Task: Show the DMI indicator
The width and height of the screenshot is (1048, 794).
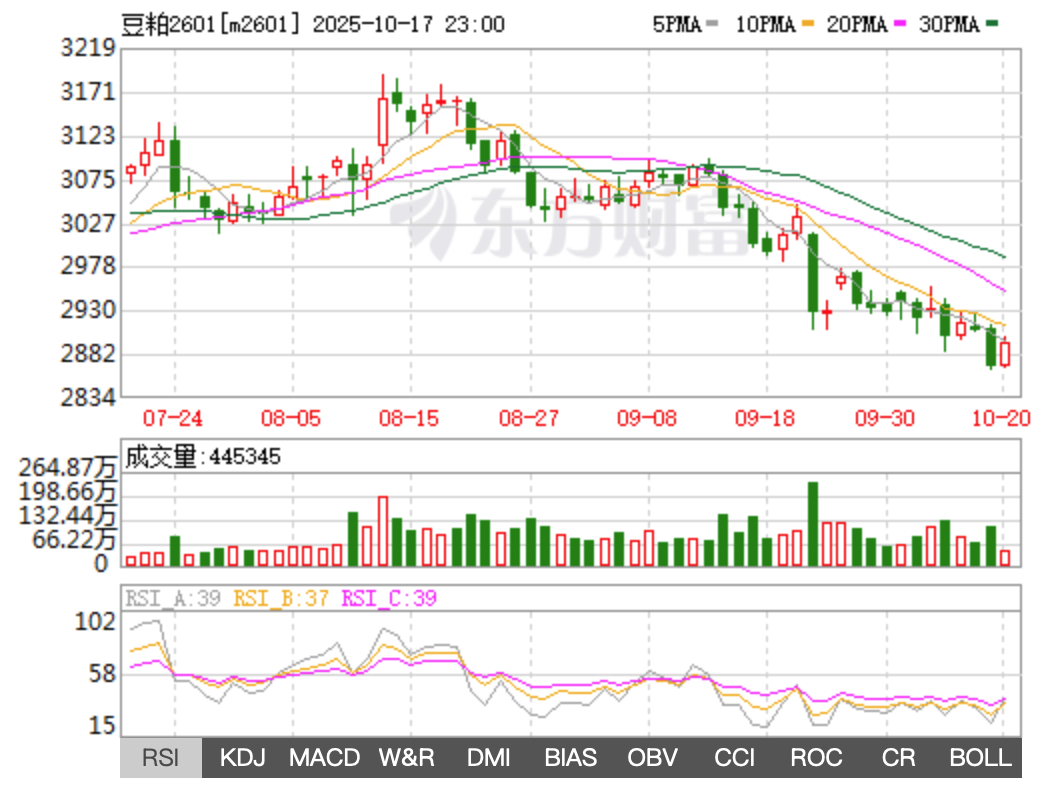Action: coord(489,758)
